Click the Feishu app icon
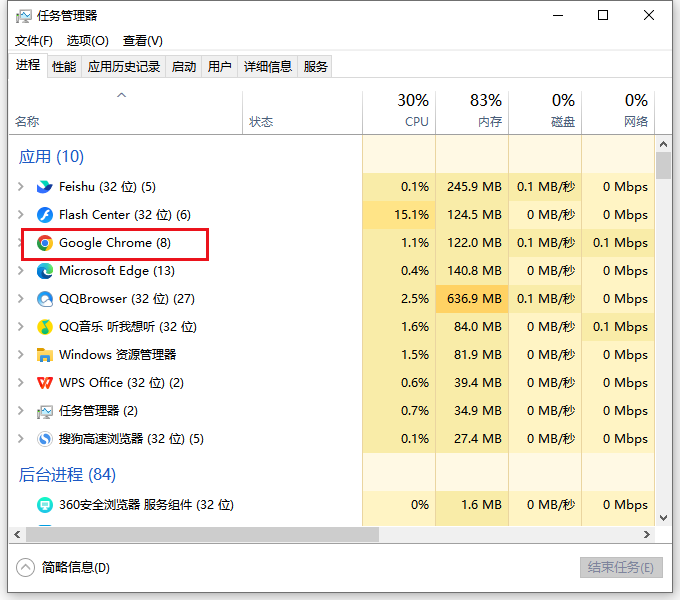This screenshot has width=680, height=600. [45, 187]
